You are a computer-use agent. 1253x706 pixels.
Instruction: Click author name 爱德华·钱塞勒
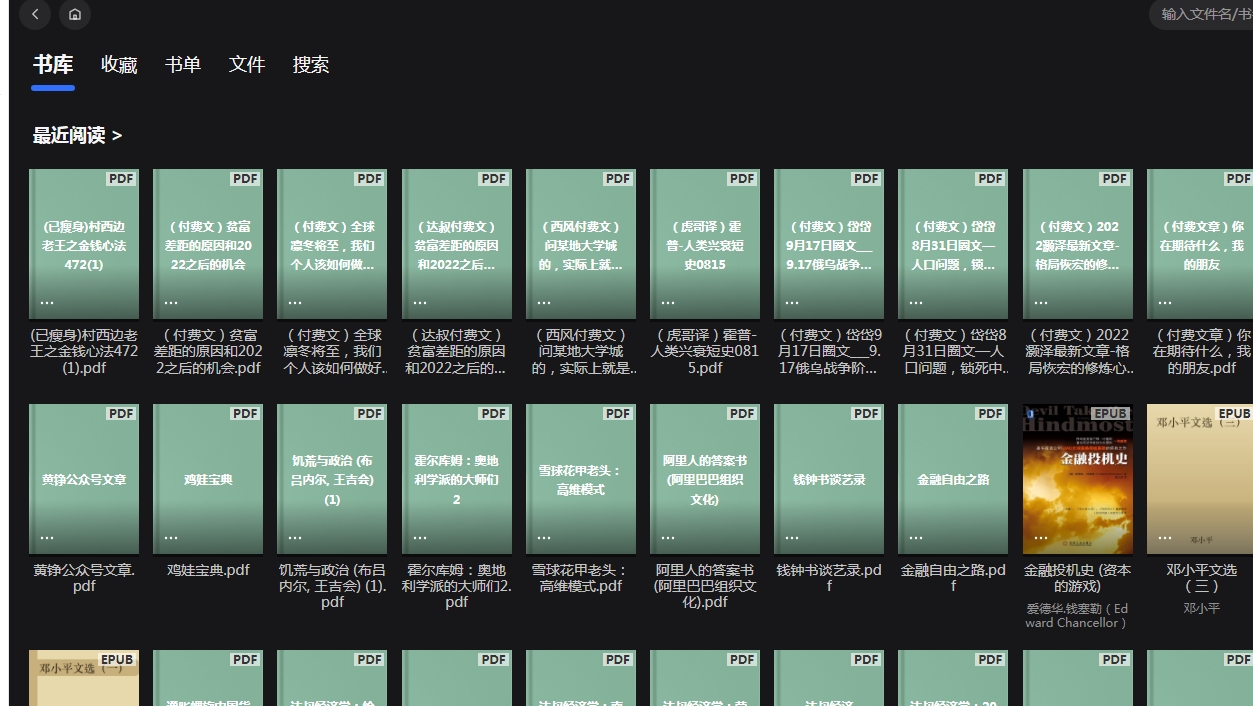point(1078,615)
